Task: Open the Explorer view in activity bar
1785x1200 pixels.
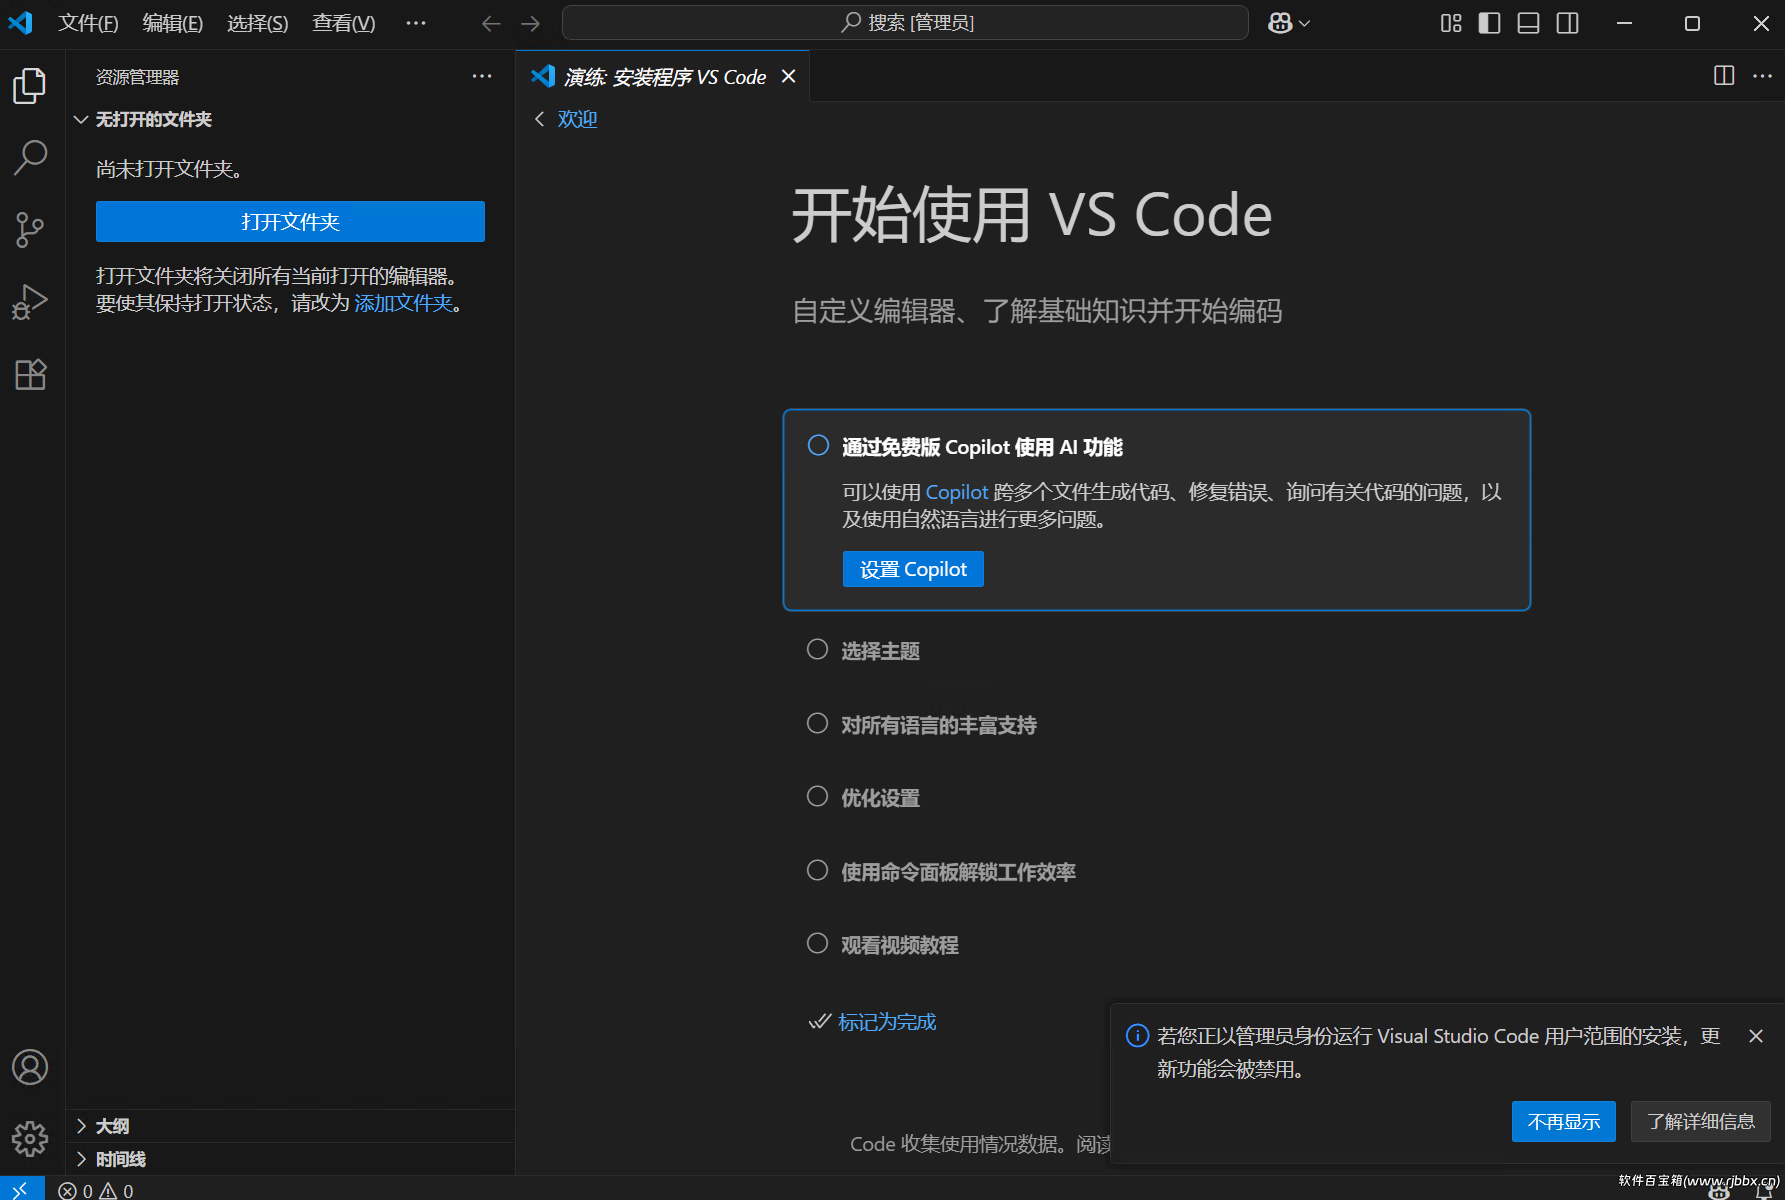Action: pyautogui.click(x=30, y=86)
